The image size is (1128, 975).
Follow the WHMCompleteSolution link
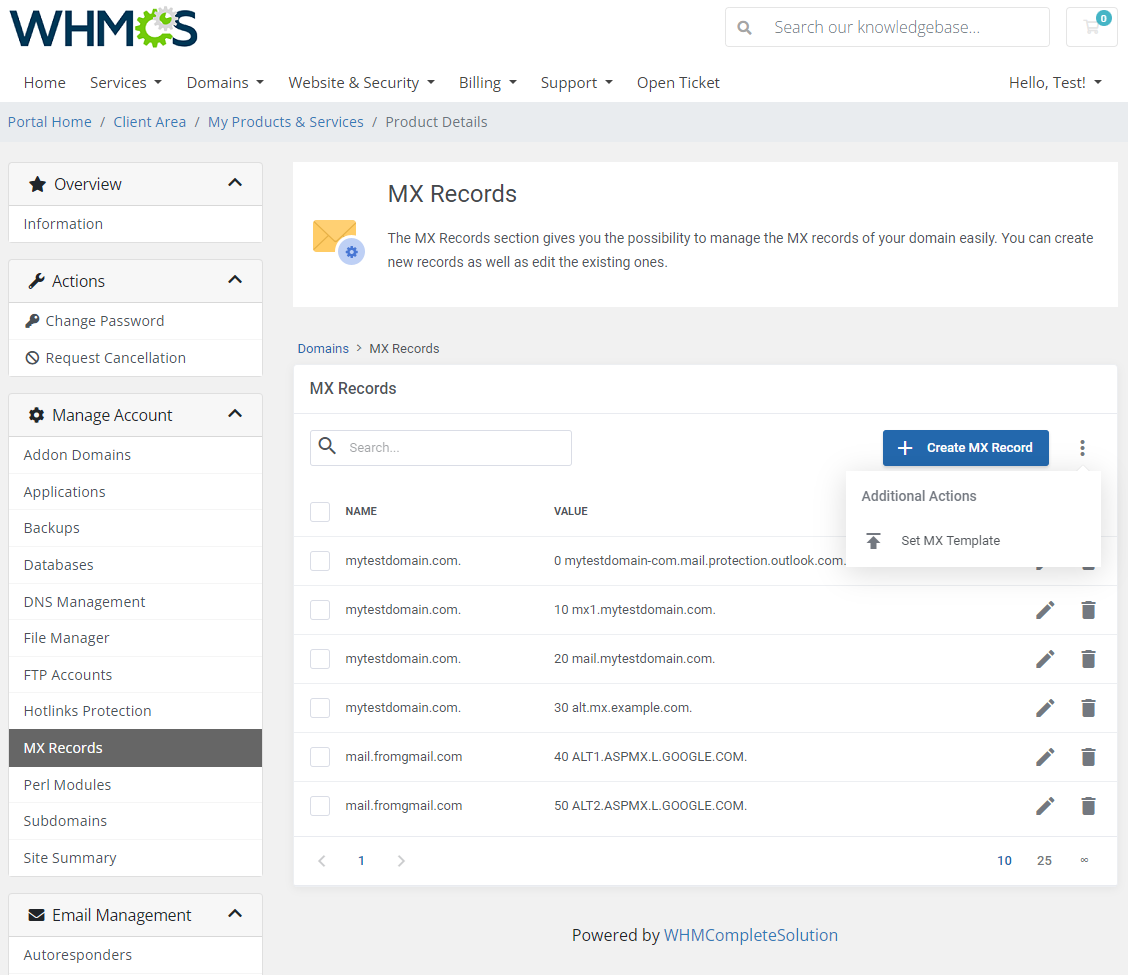click(751, 934)
